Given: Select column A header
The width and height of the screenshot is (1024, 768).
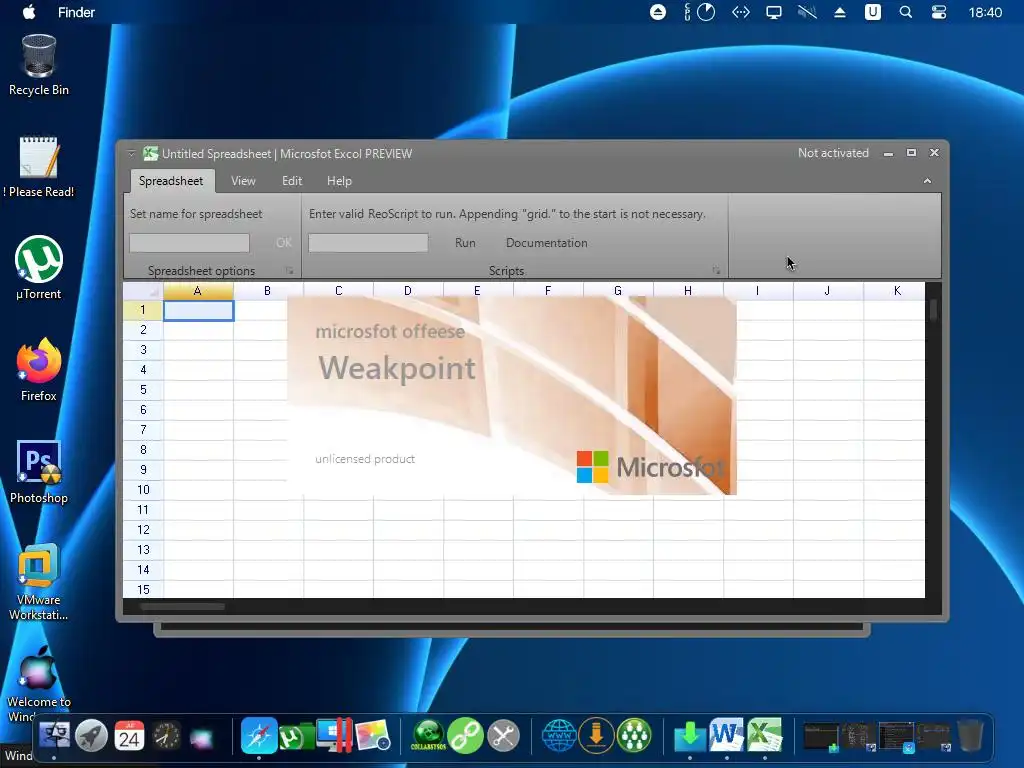Looking at the screenshot, I should (x=198, y=291).
